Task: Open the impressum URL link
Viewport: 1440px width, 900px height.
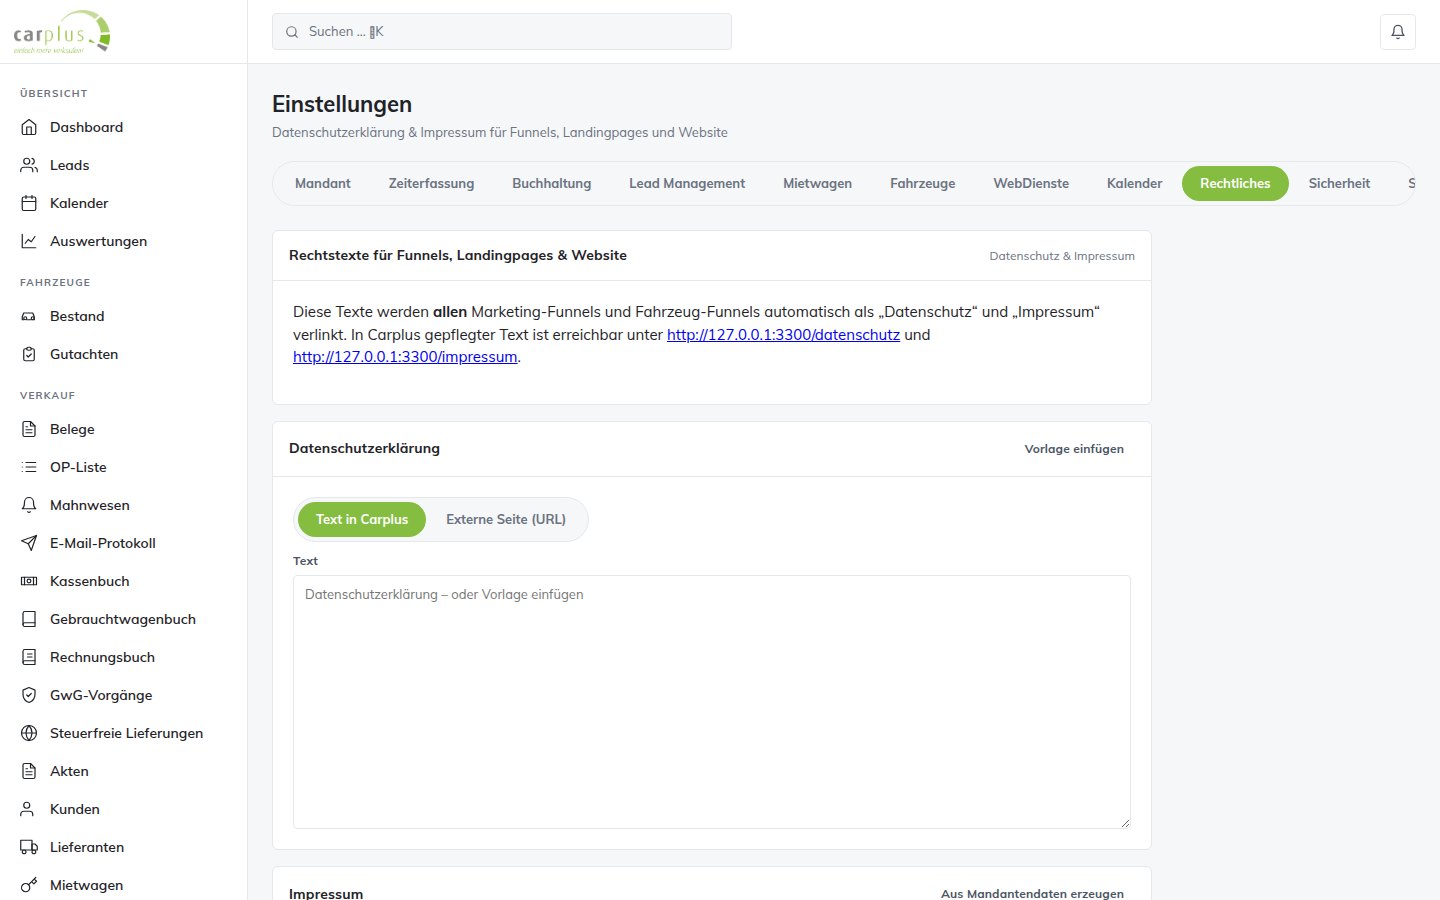Action: point(405,357)
